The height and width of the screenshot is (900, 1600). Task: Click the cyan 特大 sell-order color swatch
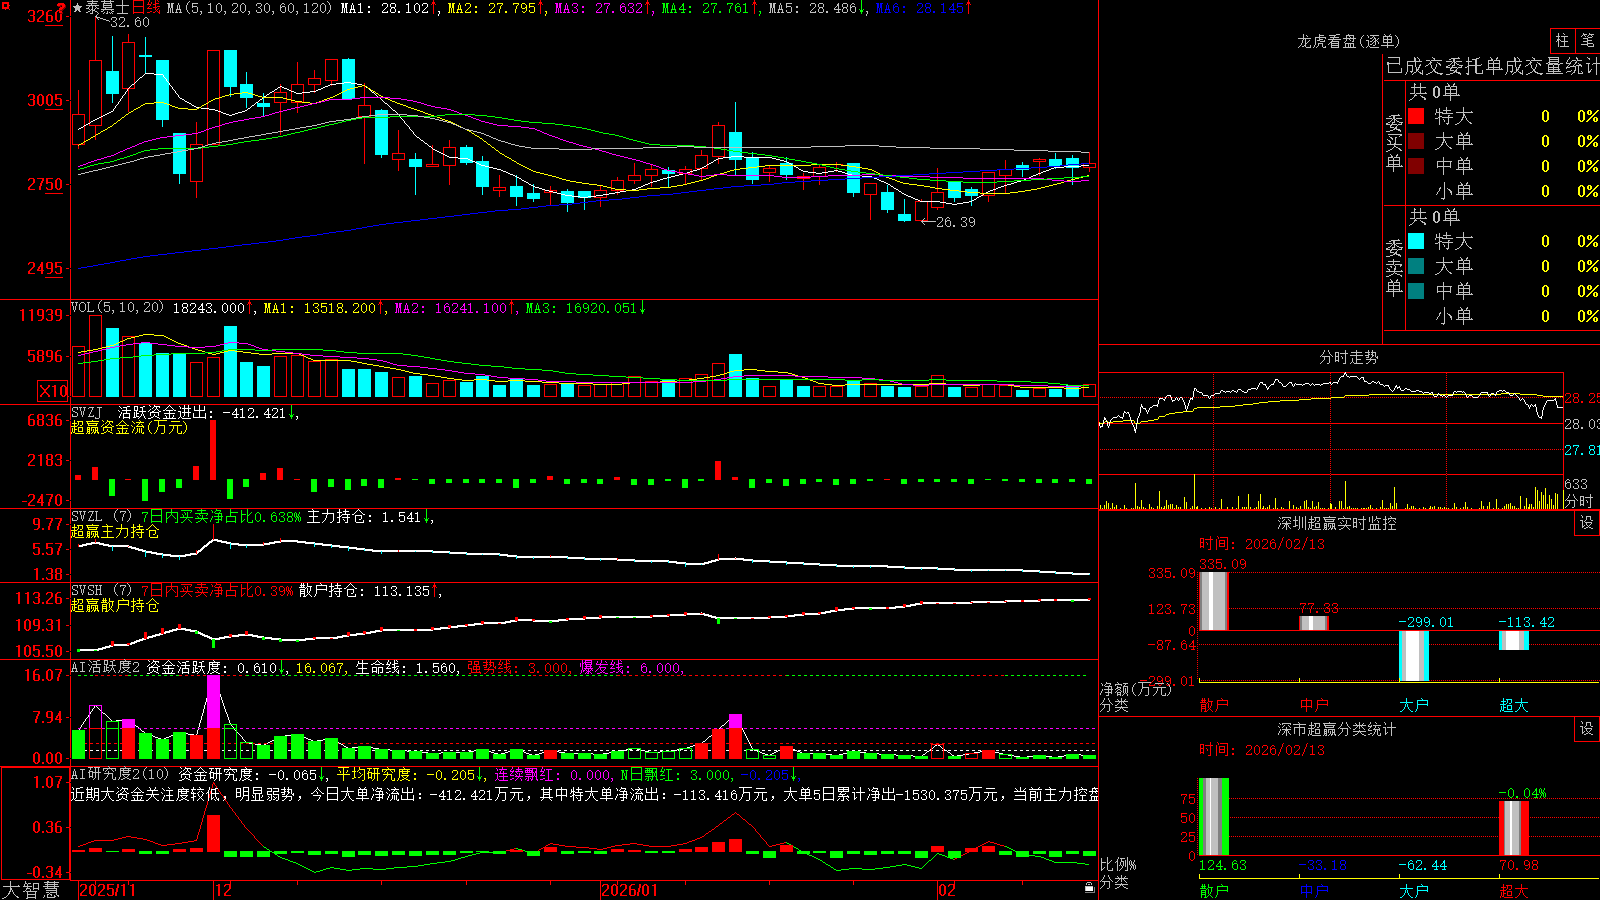point(1416,241)
